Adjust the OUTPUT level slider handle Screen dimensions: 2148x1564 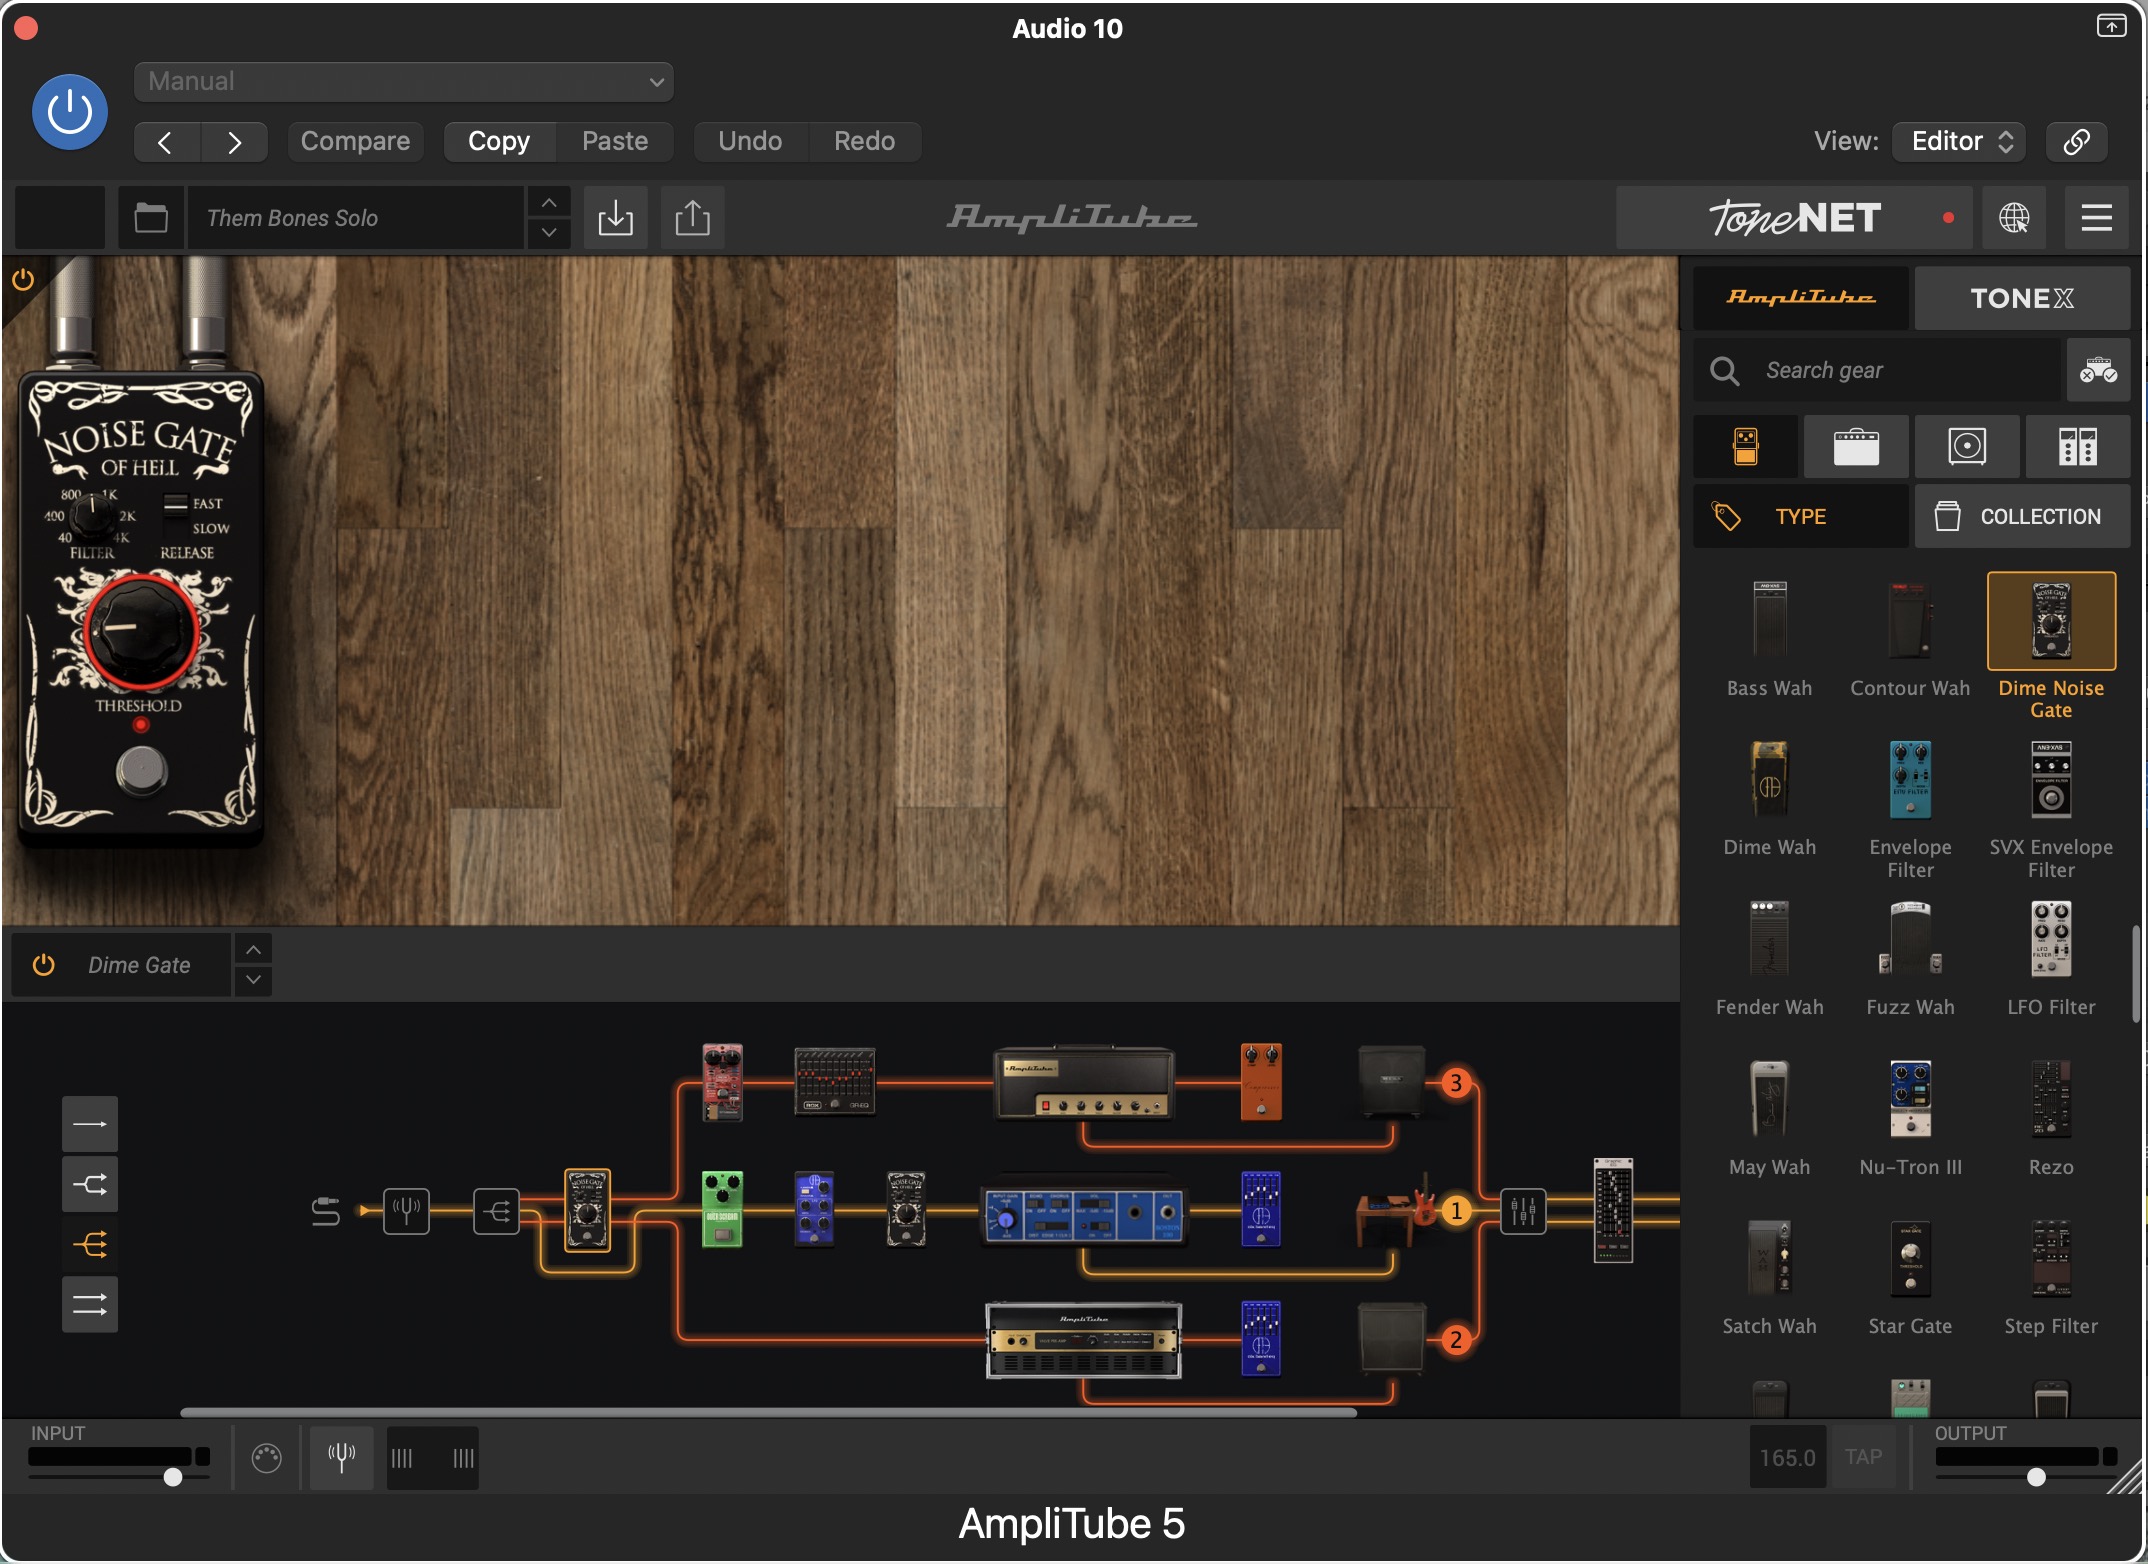pos(2036,1477)
